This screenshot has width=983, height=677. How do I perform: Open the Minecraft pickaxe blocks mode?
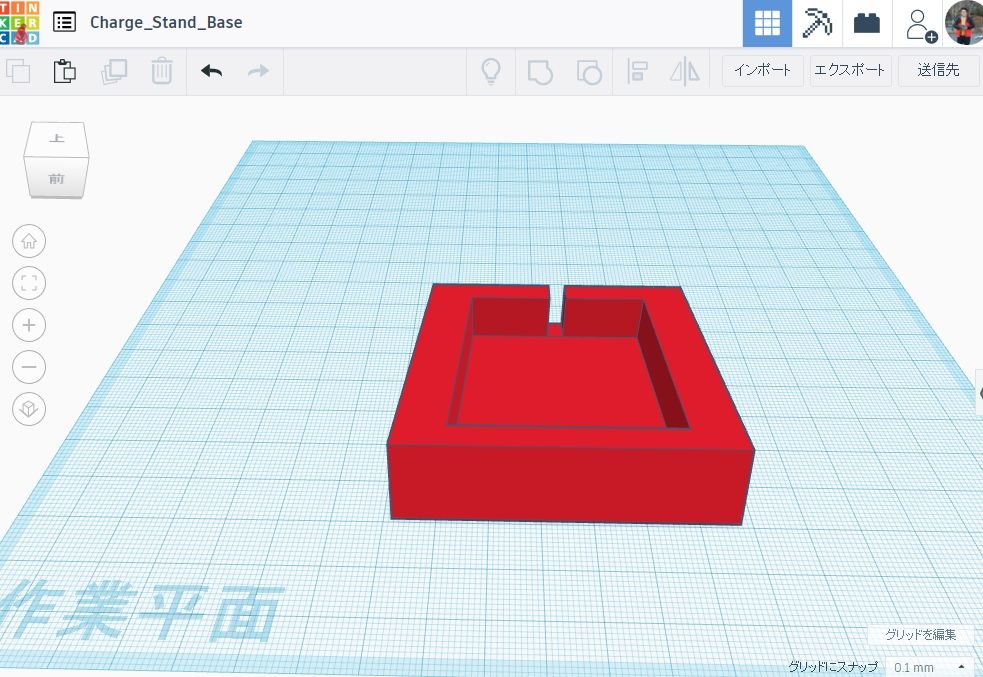pyautogui.click(x=817, y=23)
